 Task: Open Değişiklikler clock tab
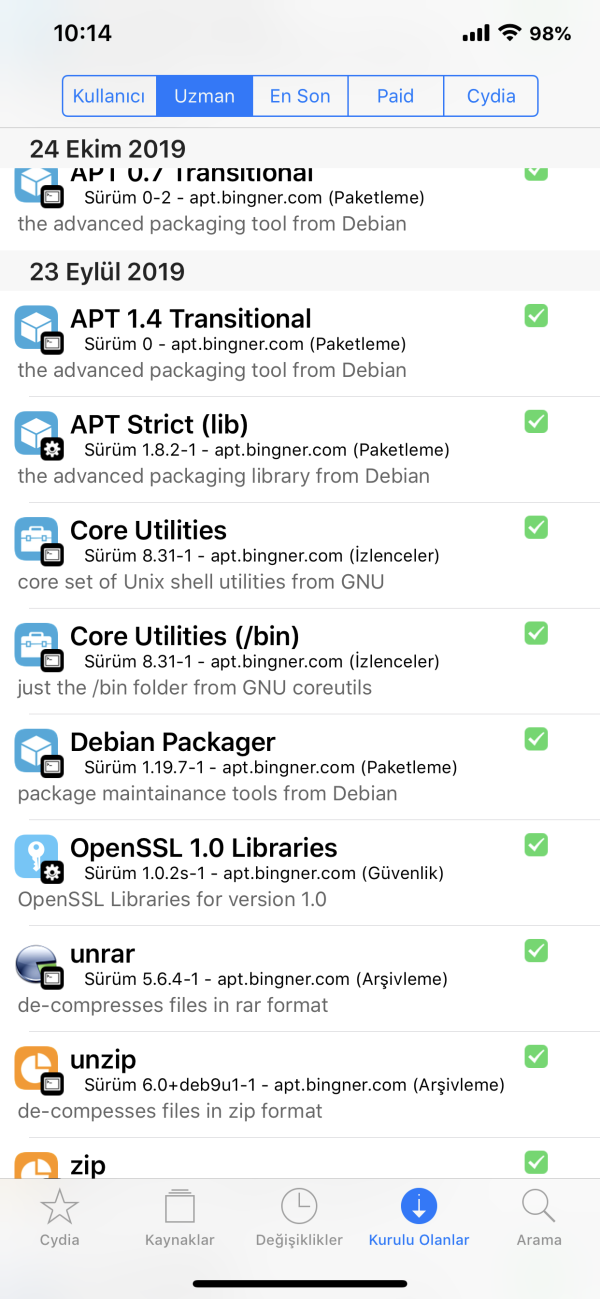(299, 1208)
